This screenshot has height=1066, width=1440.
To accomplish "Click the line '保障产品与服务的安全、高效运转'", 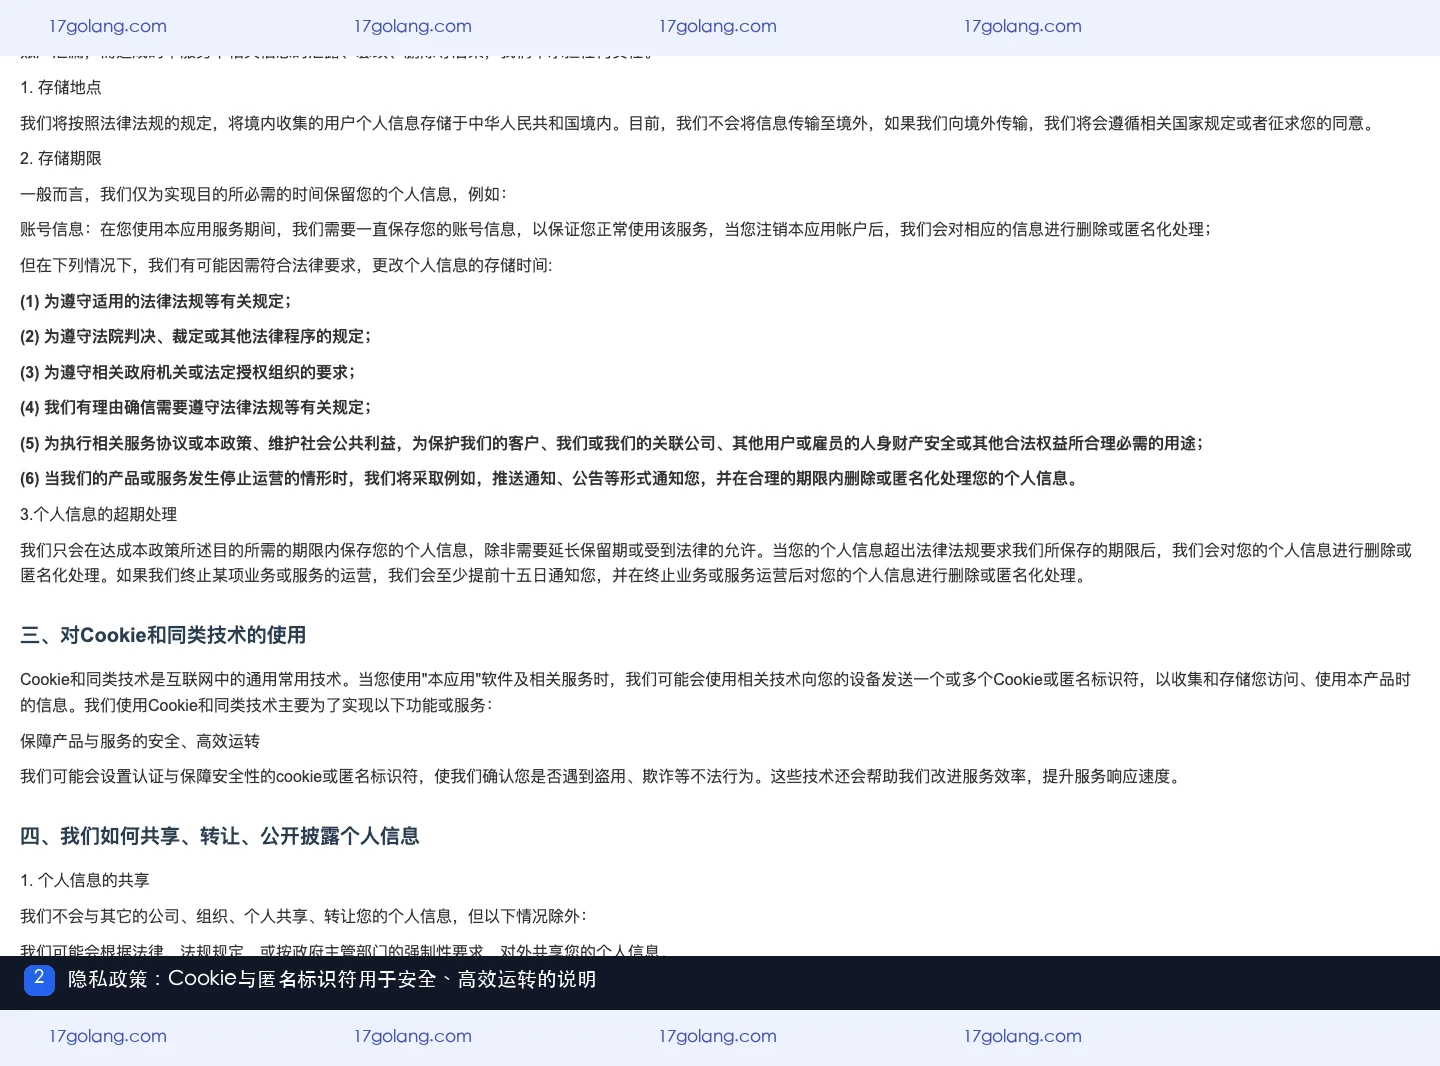I will coord(140,742).
